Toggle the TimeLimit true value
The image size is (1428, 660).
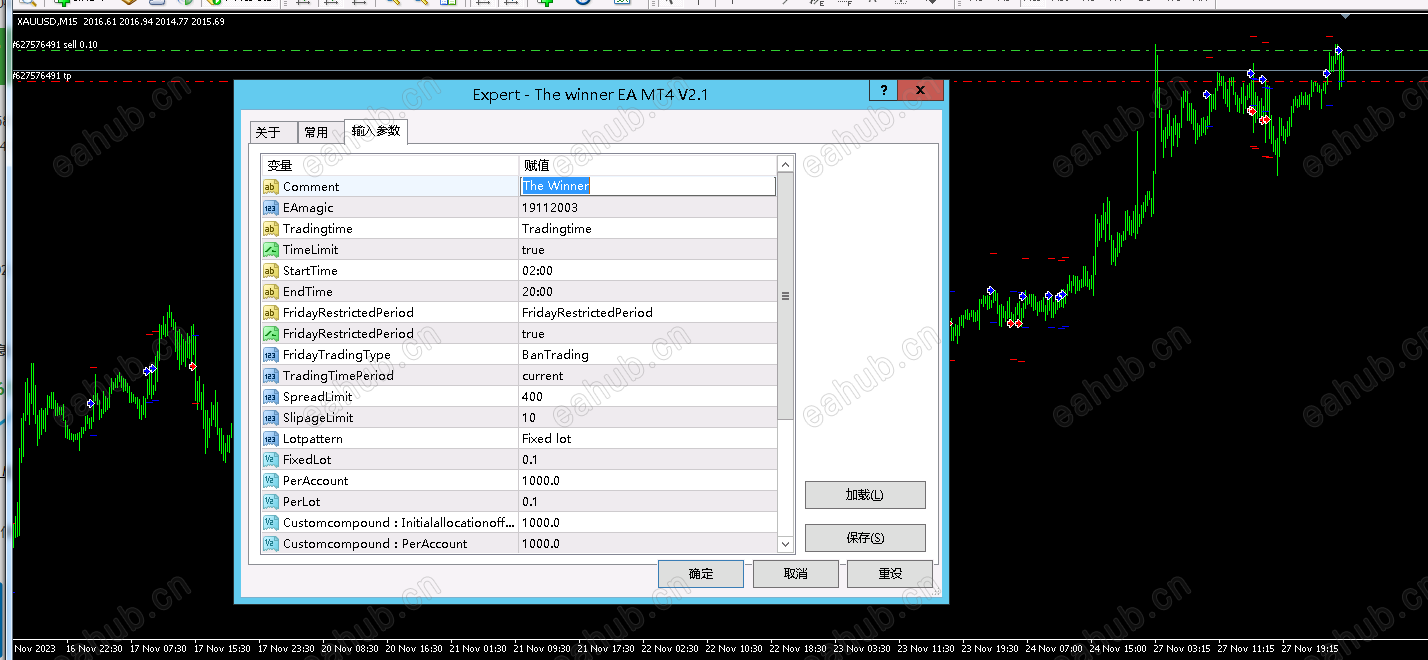647,250
